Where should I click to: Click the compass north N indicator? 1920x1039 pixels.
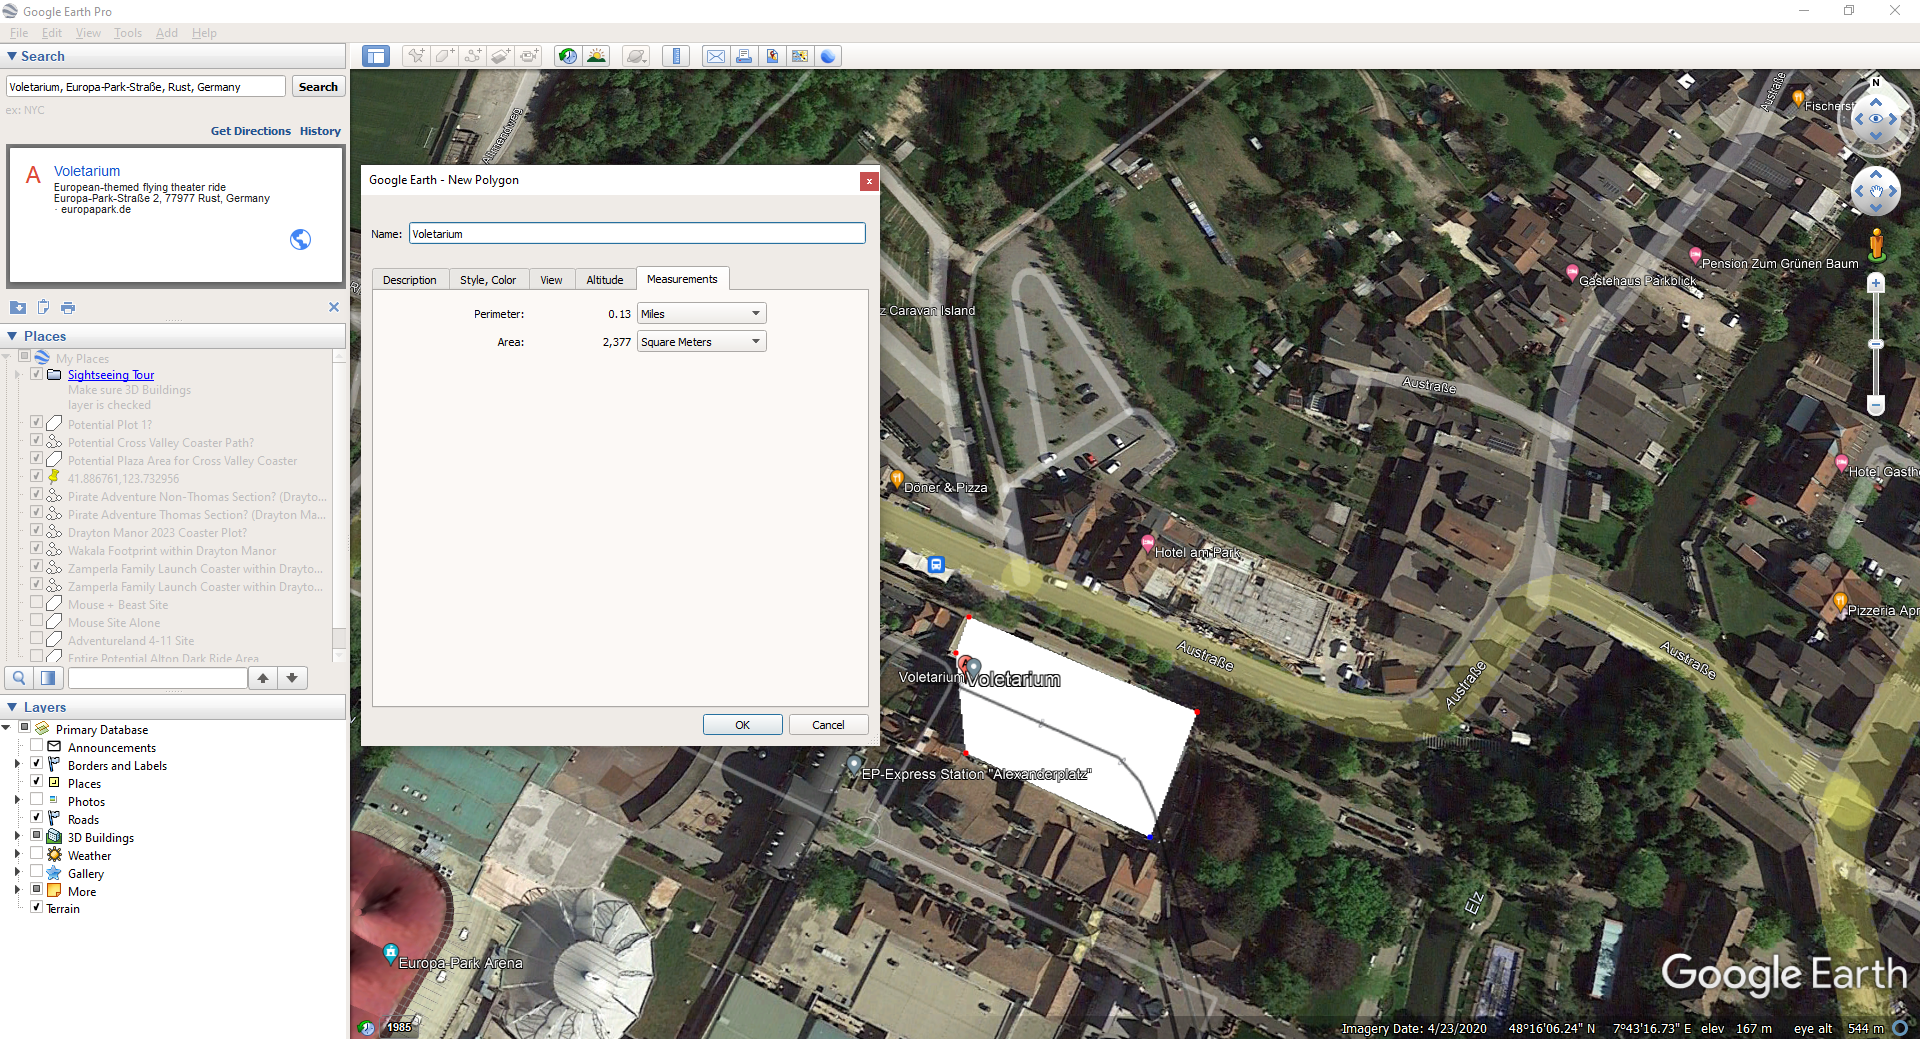[1876, 82]
